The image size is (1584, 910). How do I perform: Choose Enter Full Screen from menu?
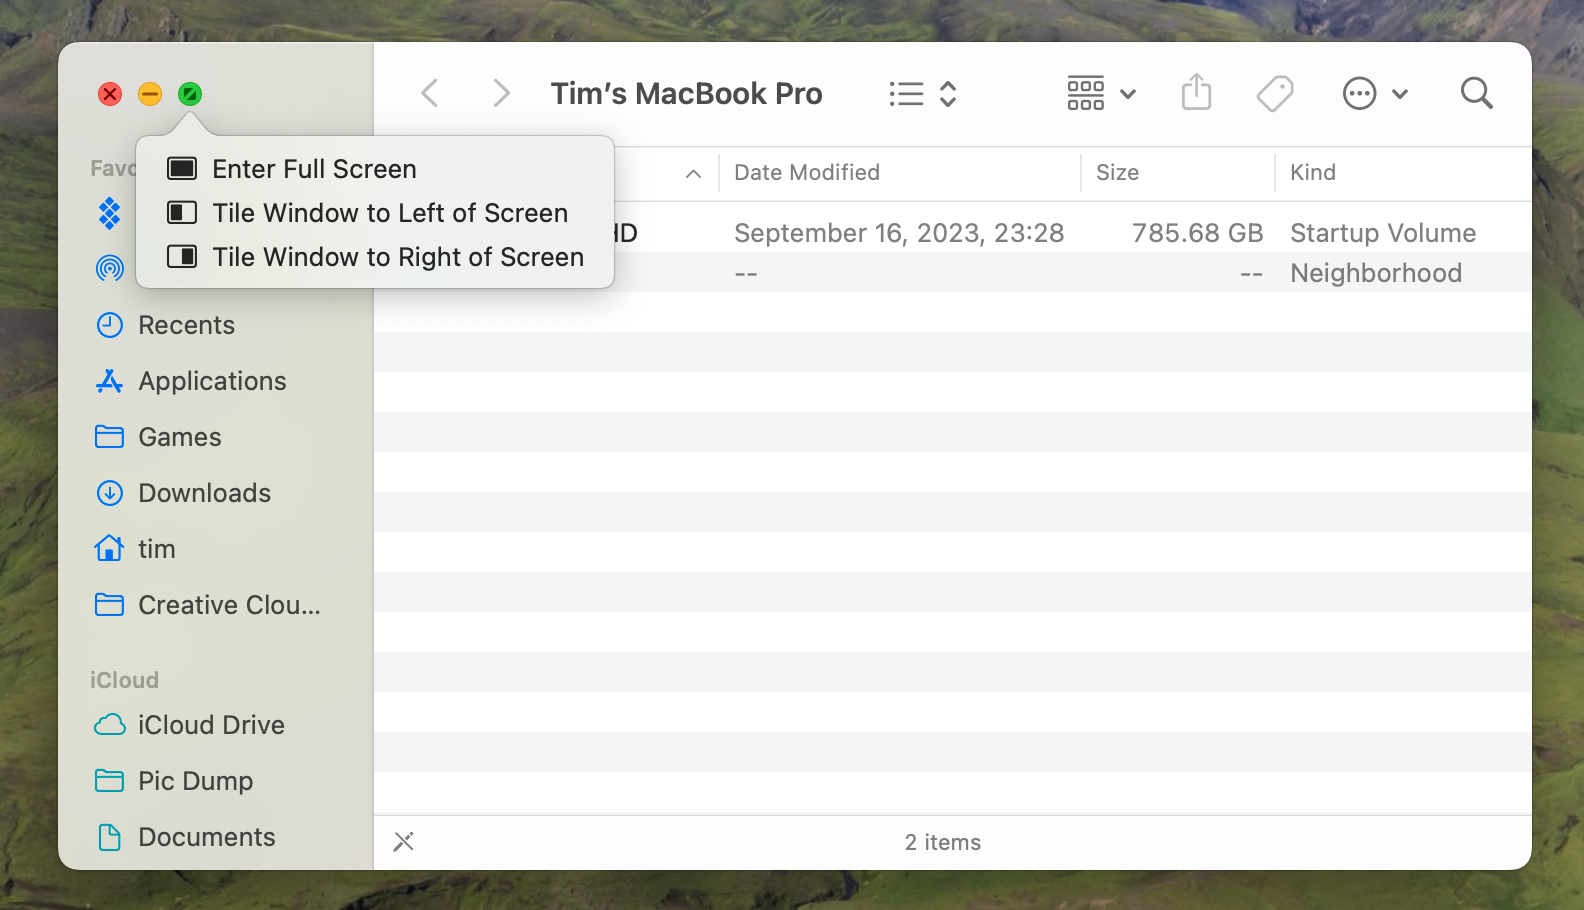(314, 169)
